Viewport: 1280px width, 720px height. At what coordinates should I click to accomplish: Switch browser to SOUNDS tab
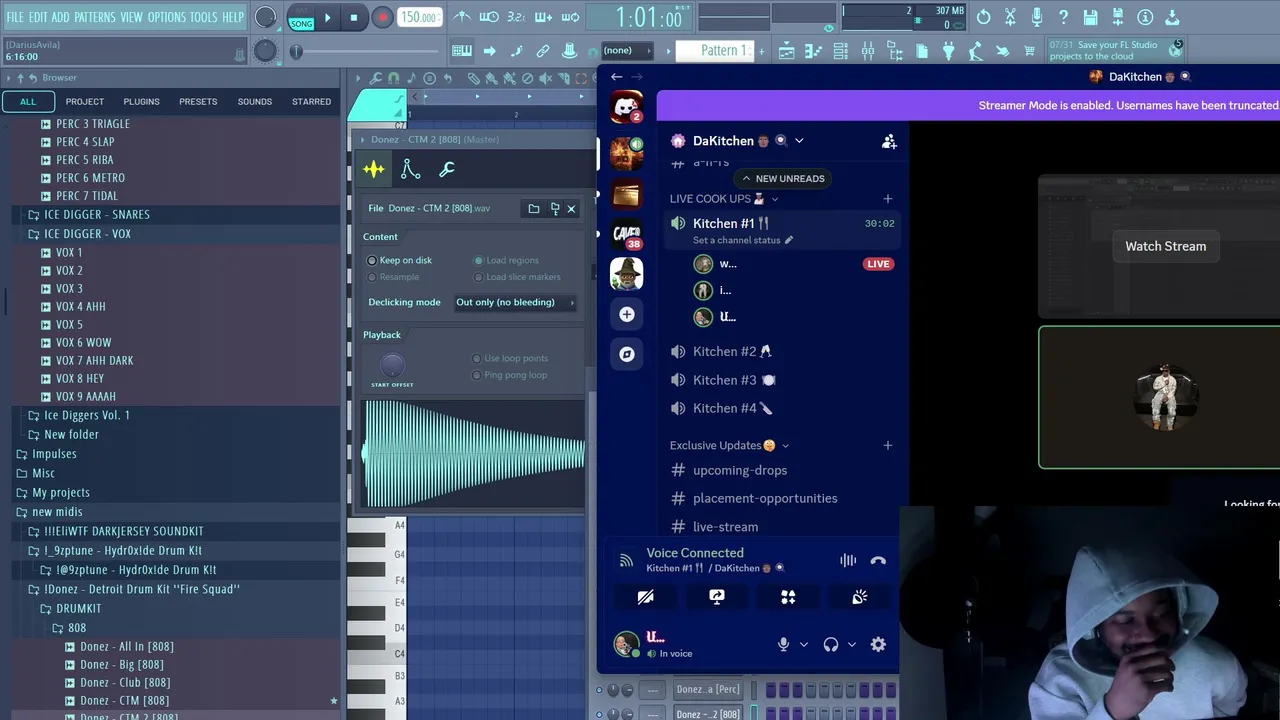[255, 101]
